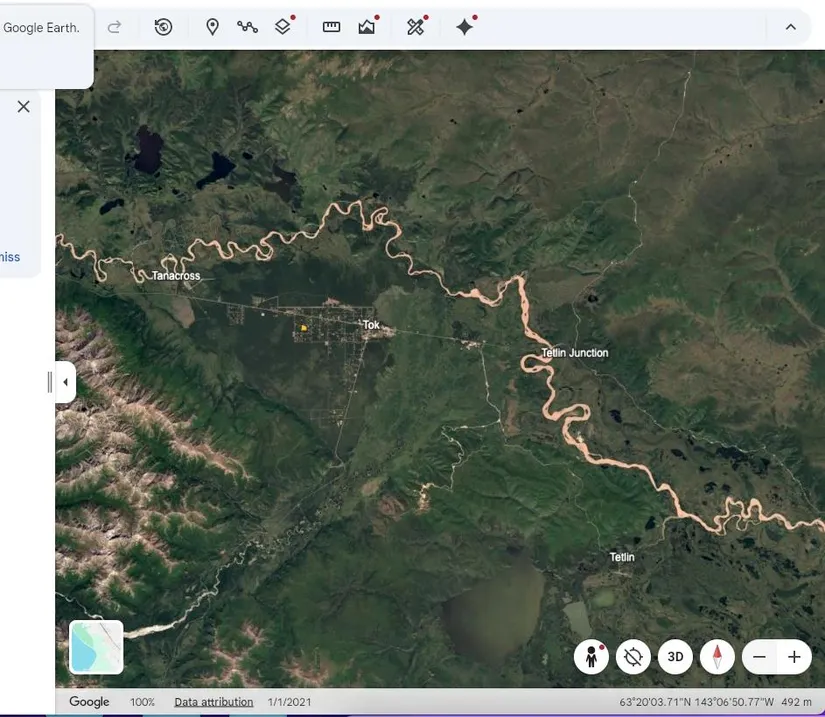Click the imagery photo icon in toolbar
This screenshot has width=825, height=717.
[367, 27]
